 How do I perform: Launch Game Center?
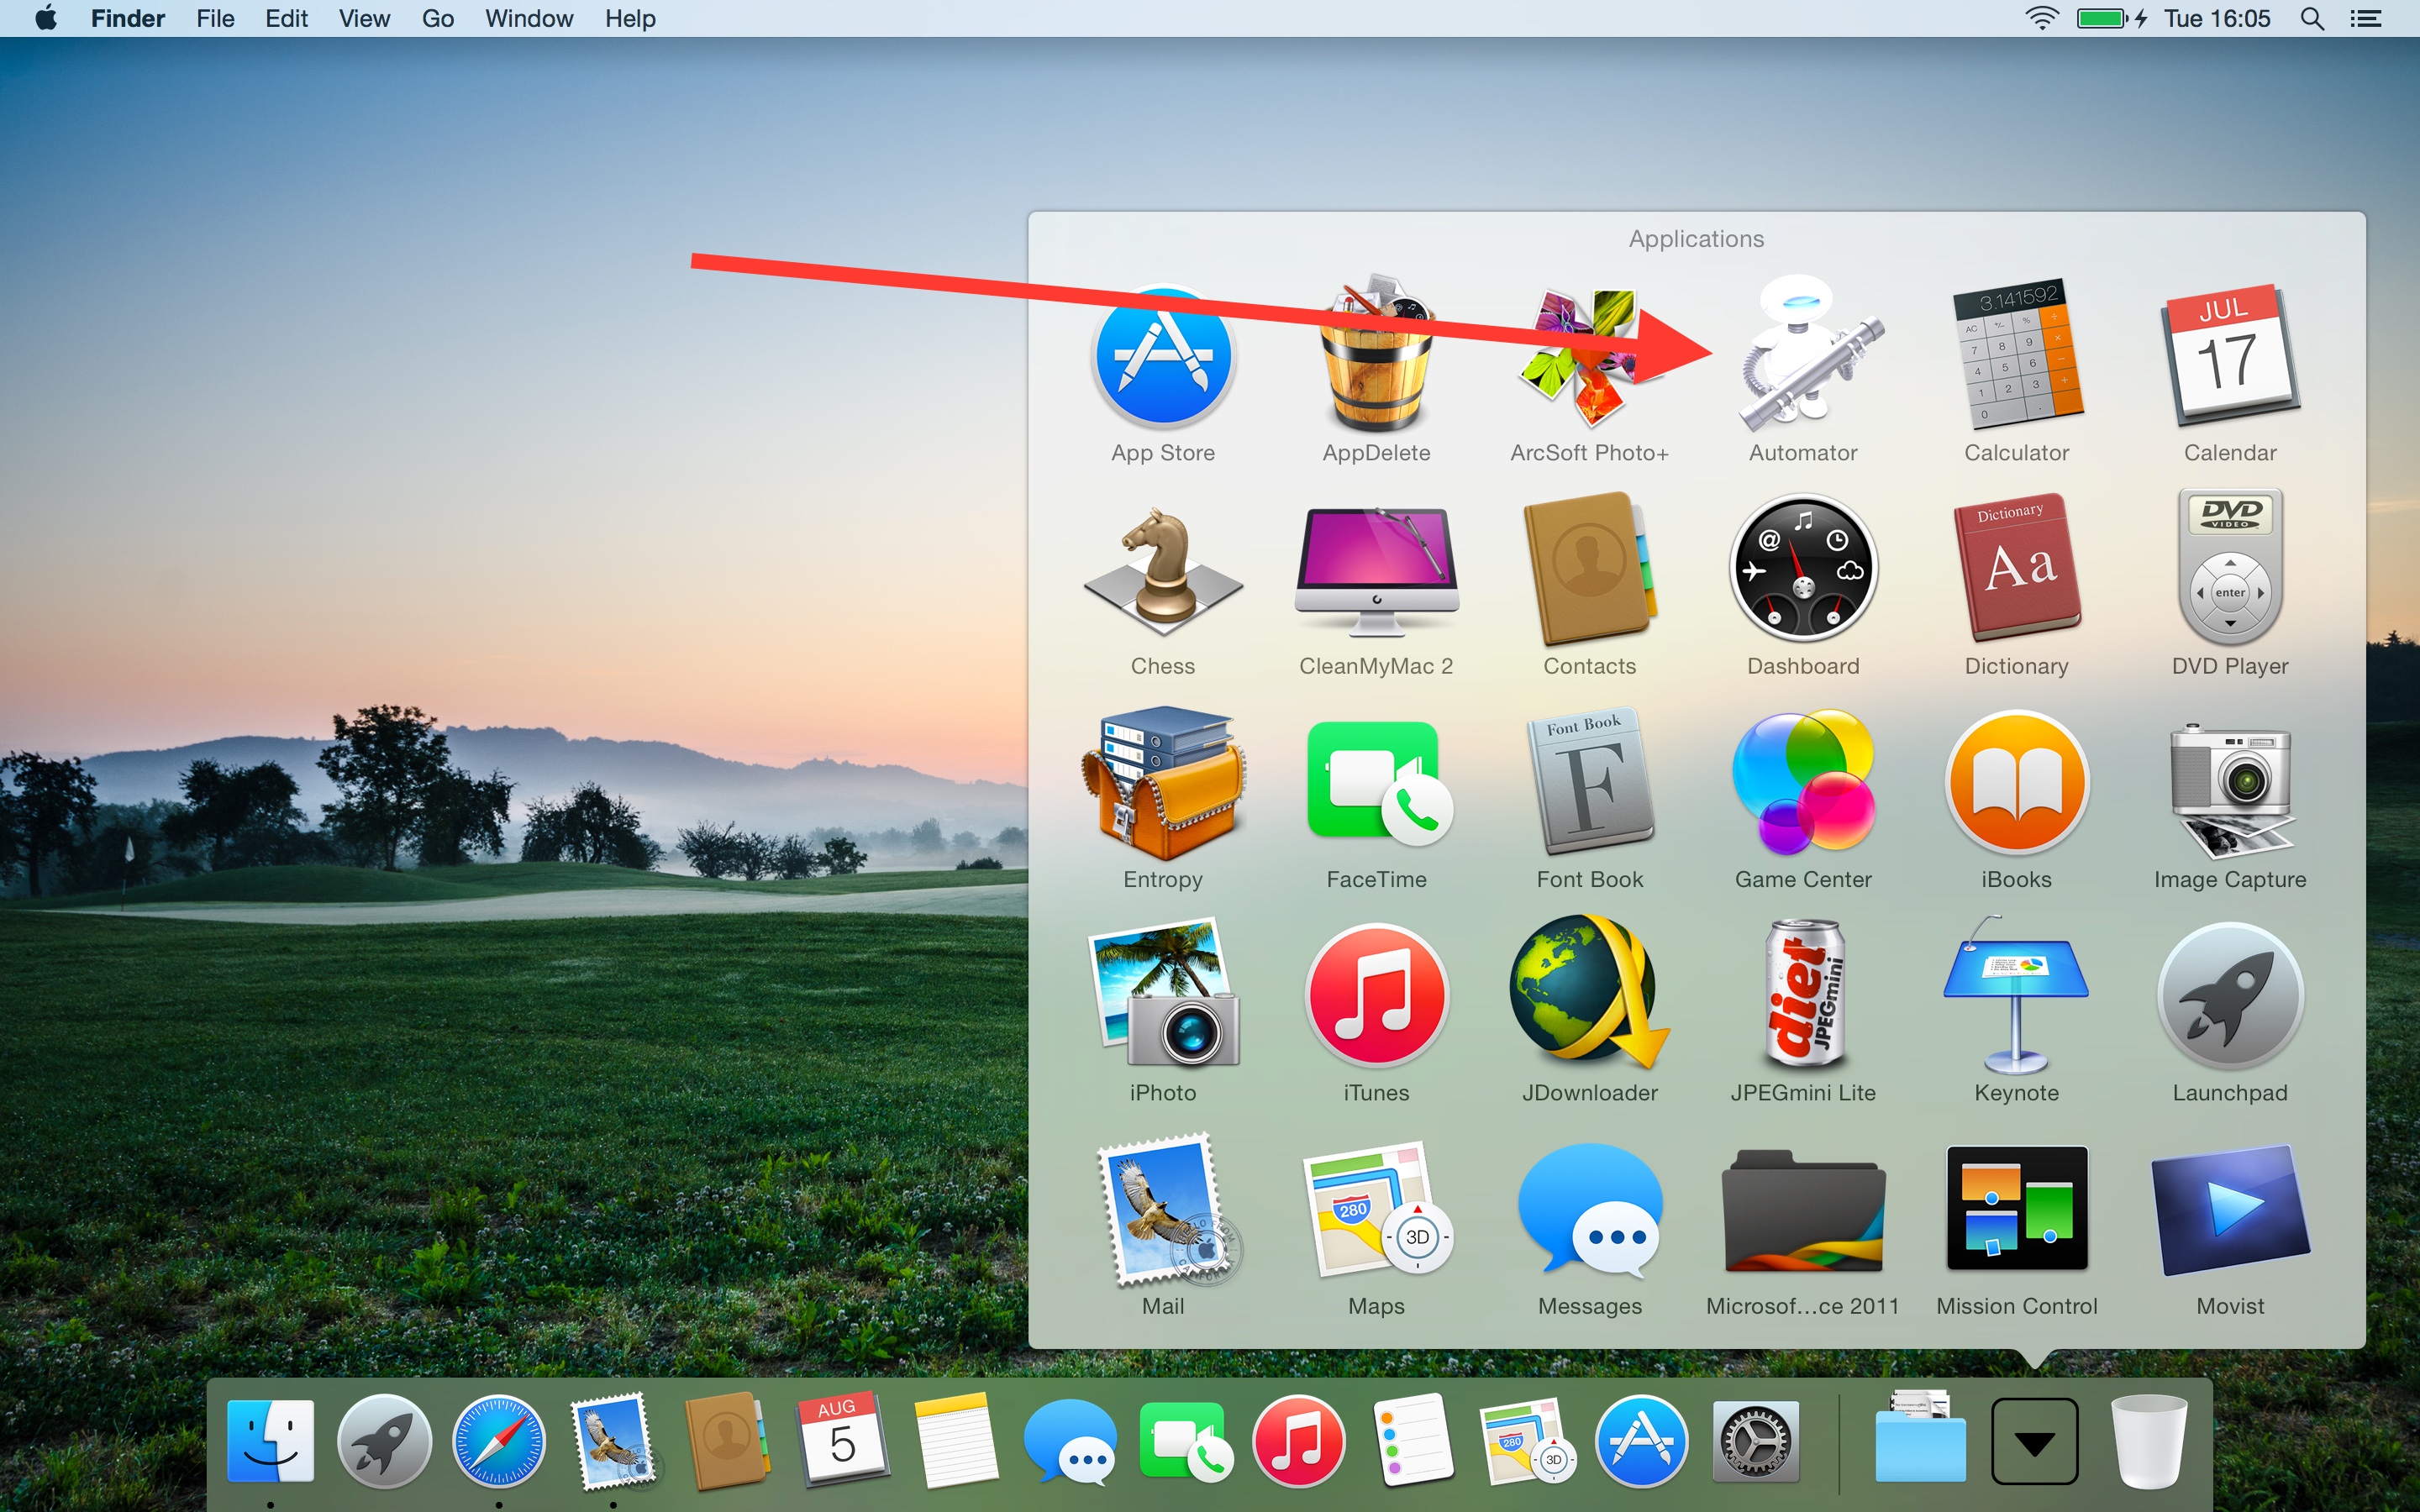pyautogui.click(x=1803, y=782)
